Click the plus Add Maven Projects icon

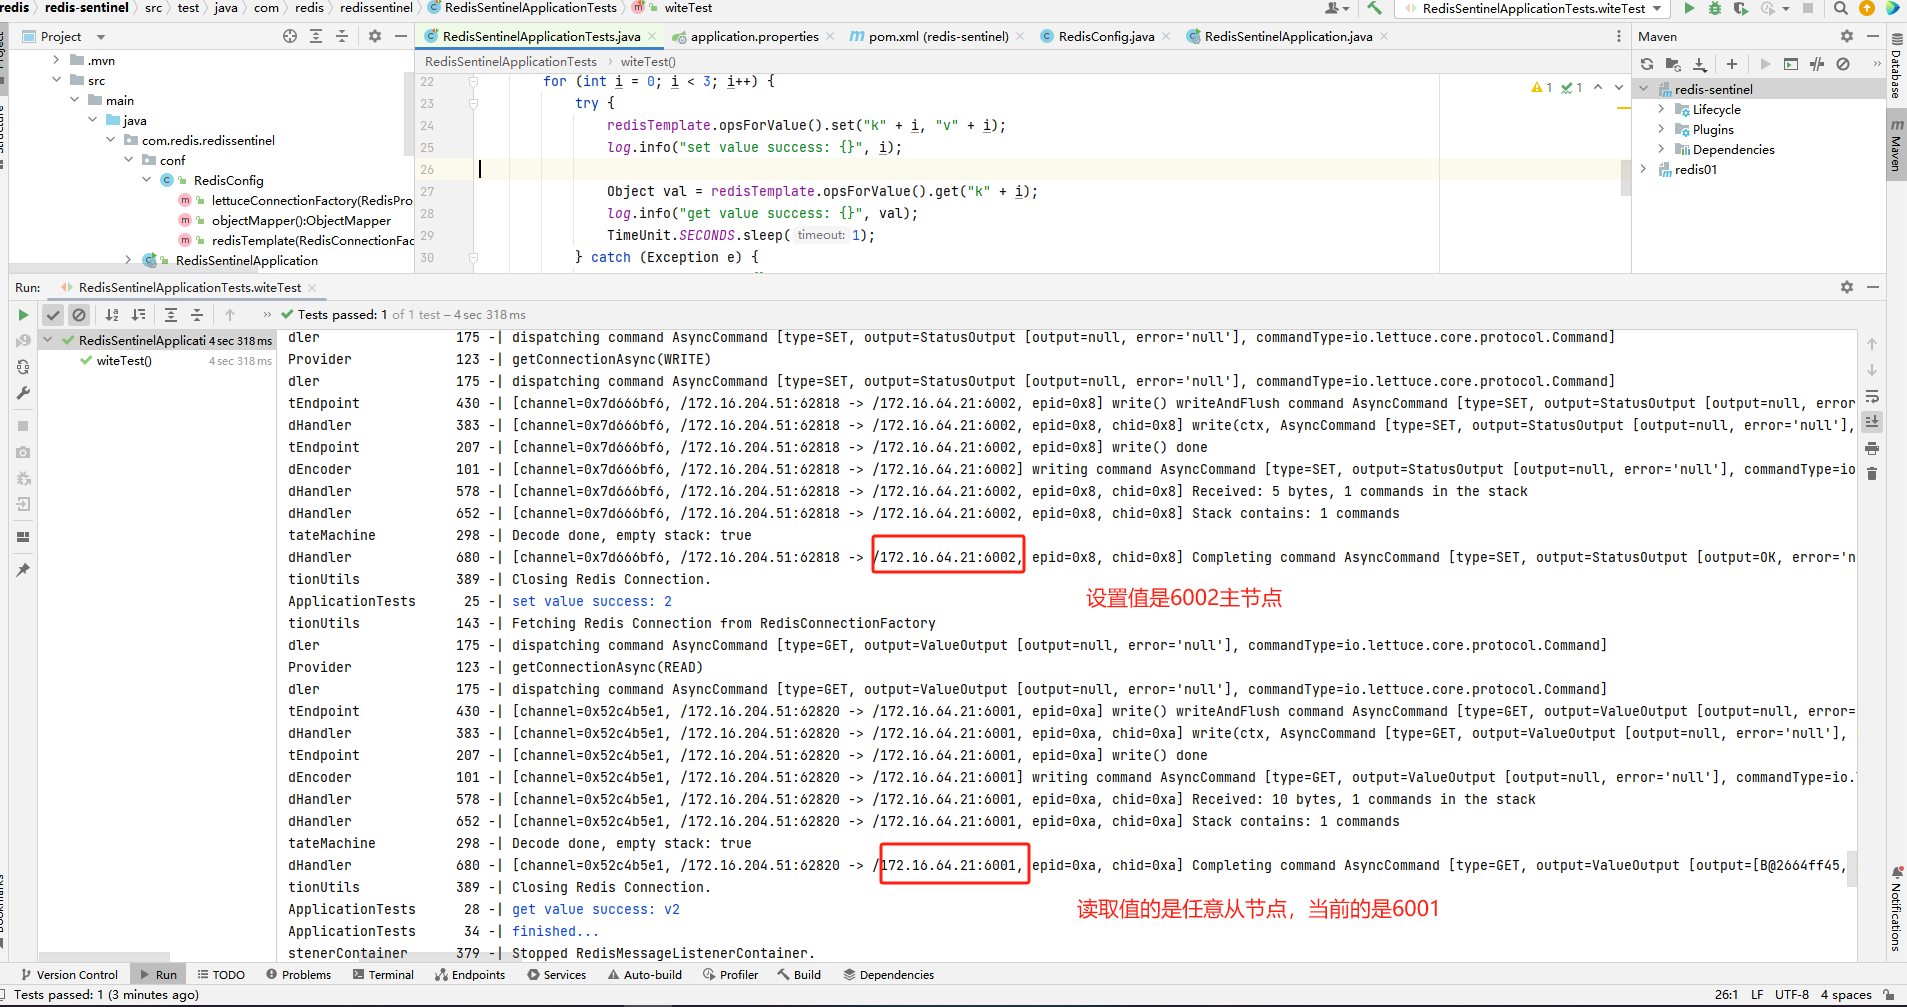pyautogui.click(x=1732, y=64)
